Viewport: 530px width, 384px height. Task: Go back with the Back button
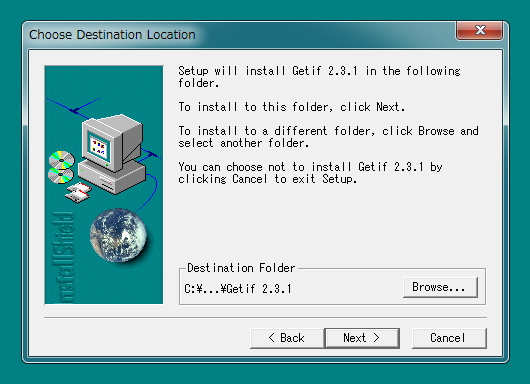pyautogui.click(x=287, y=338)
